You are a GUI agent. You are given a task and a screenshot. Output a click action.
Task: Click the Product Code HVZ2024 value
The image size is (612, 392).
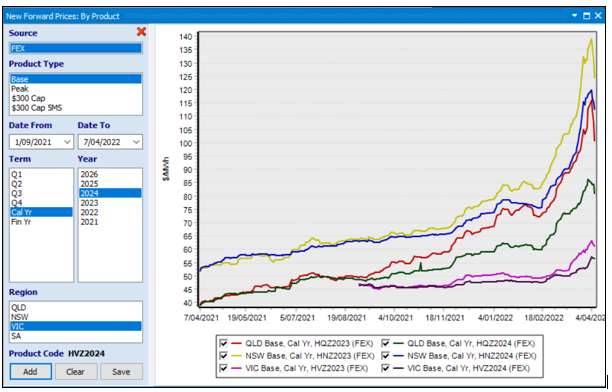point(86,353)
